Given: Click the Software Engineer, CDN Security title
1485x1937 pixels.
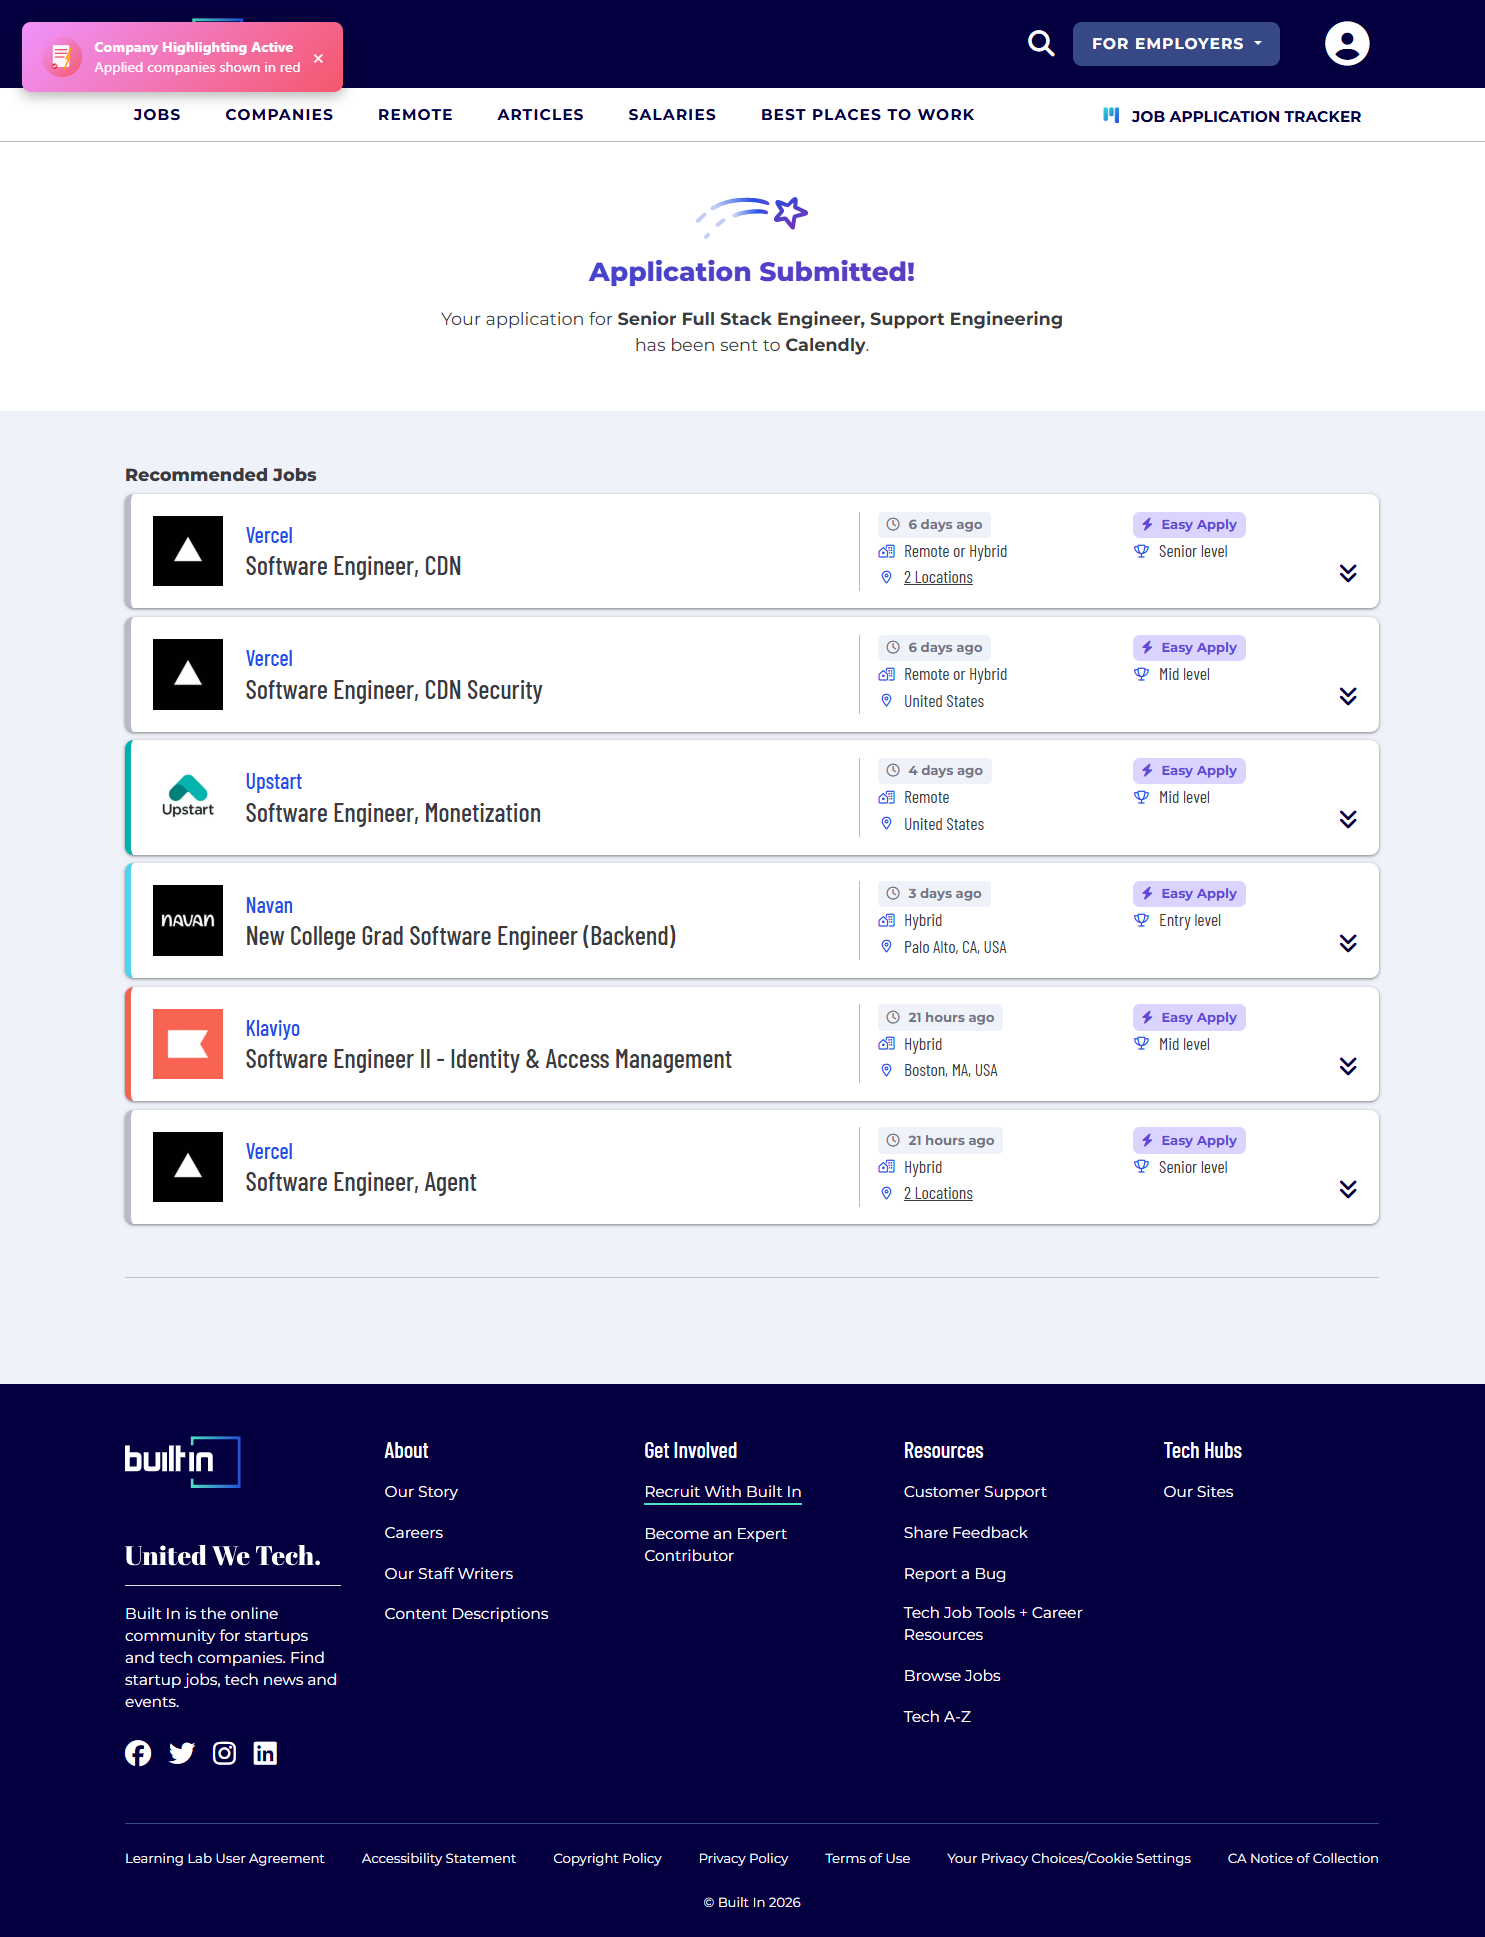Looking at the screenshot, I should point(394,690).
